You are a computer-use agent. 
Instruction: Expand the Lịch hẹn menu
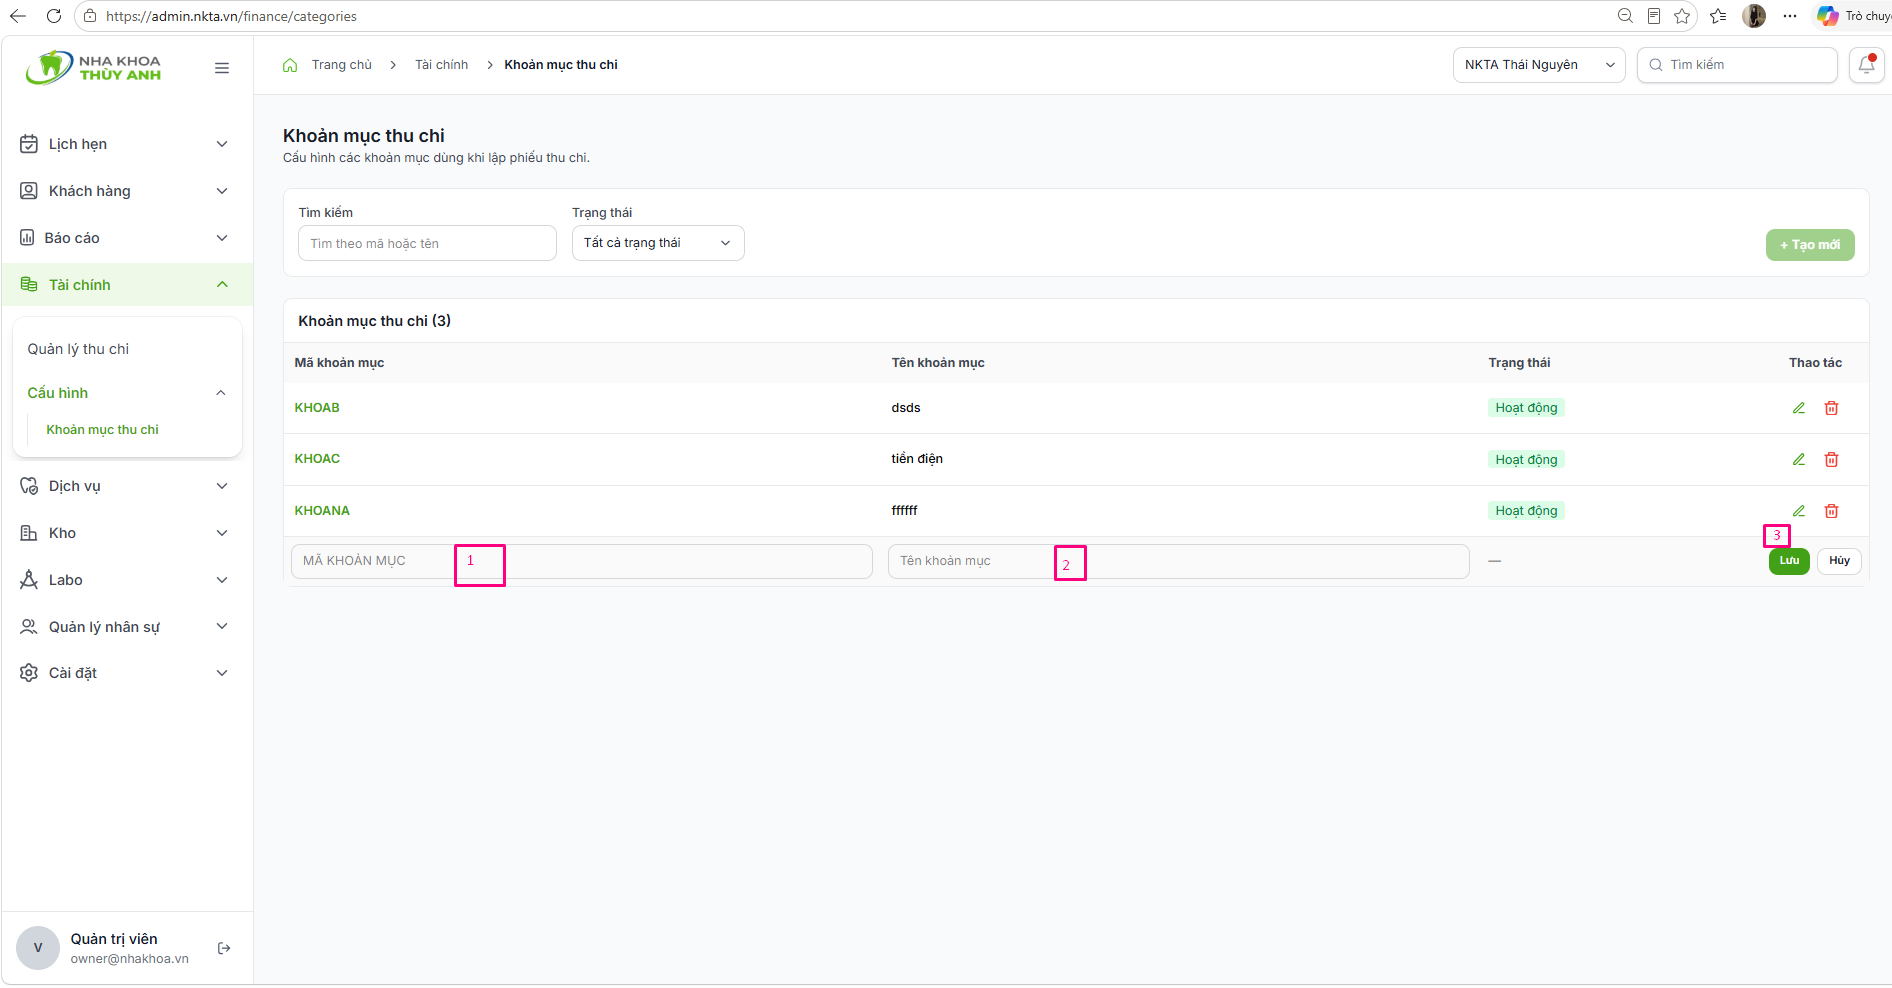[x=127, y=144]
